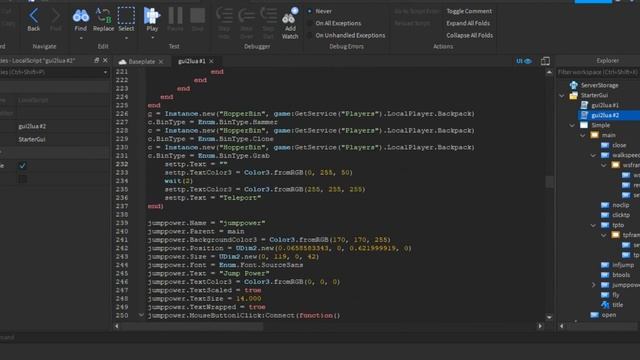This screenshot has width=640, height=360.
Task: Collapse the walkspeed node
Action: click(593, 155)
